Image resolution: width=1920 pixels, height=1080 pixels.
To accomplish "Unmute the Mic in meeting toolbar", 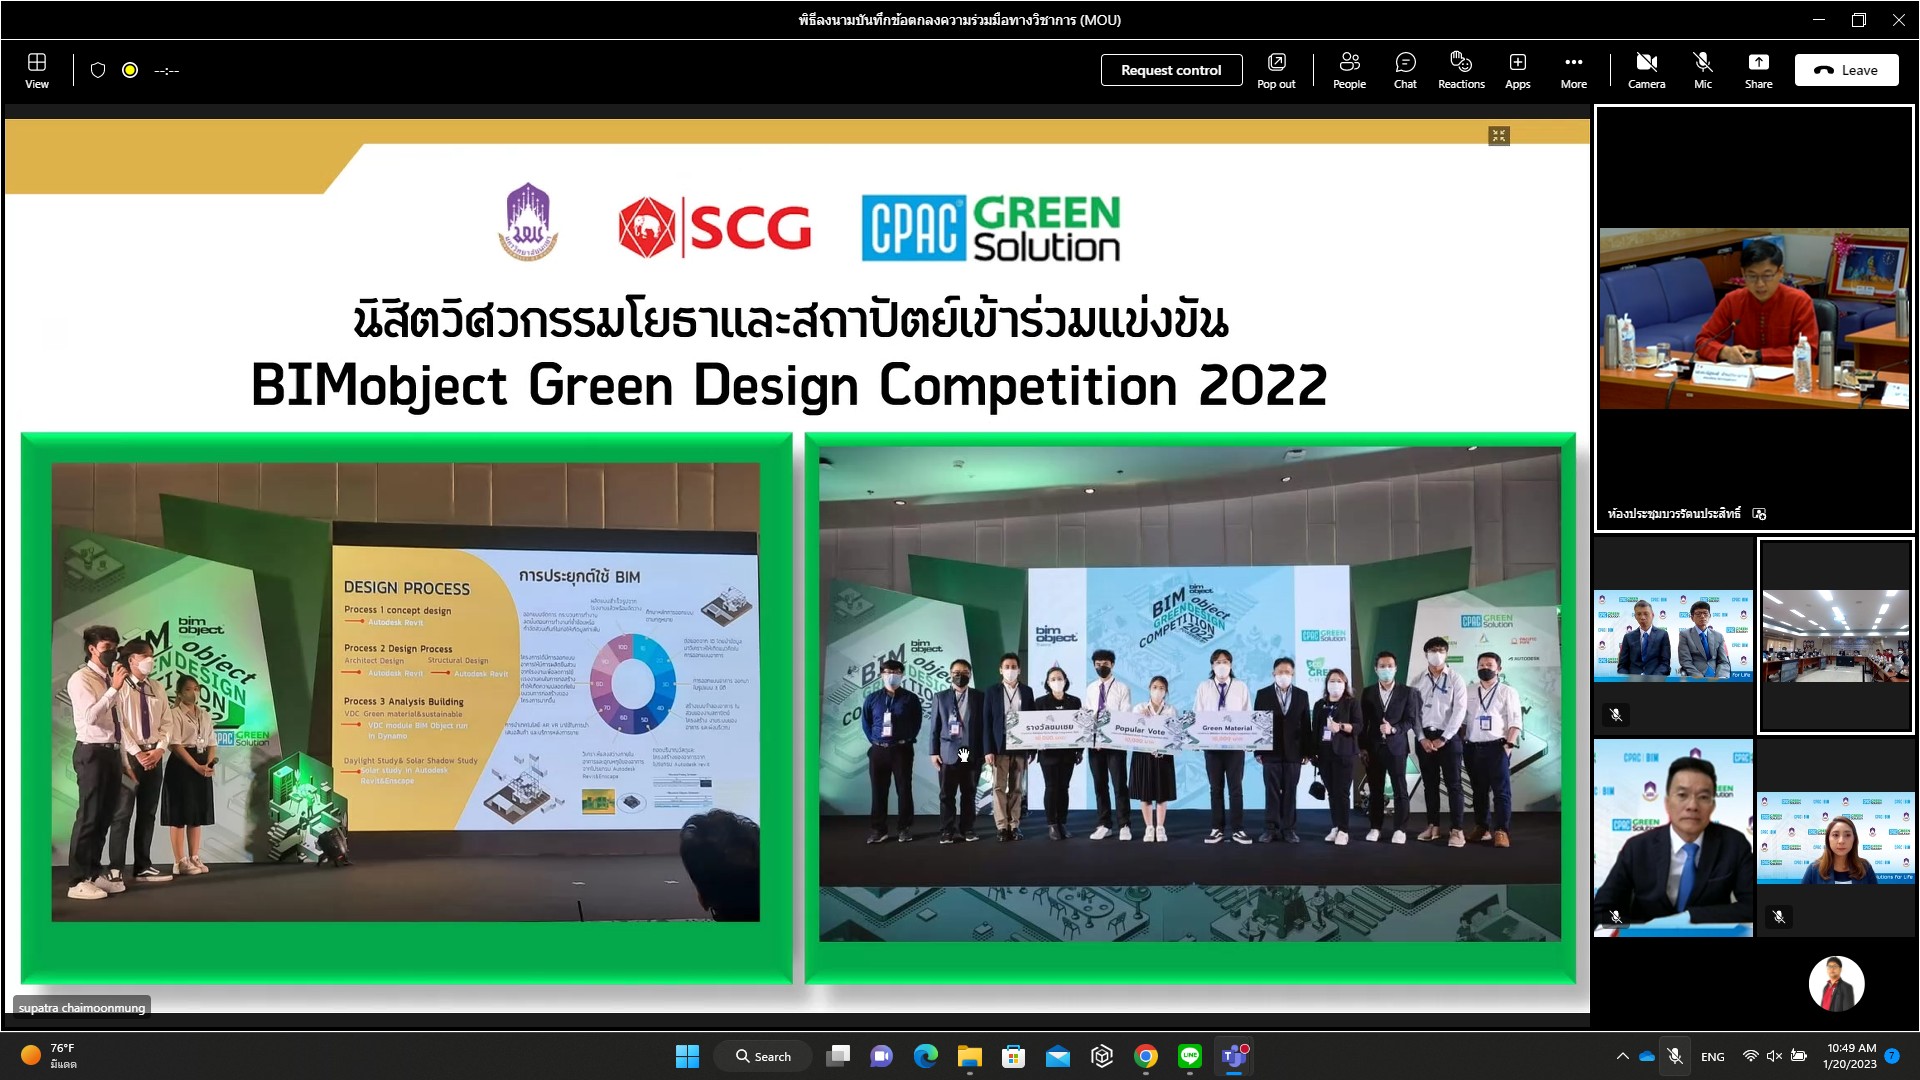I will pyautogui.click(x=1702, y=70).
